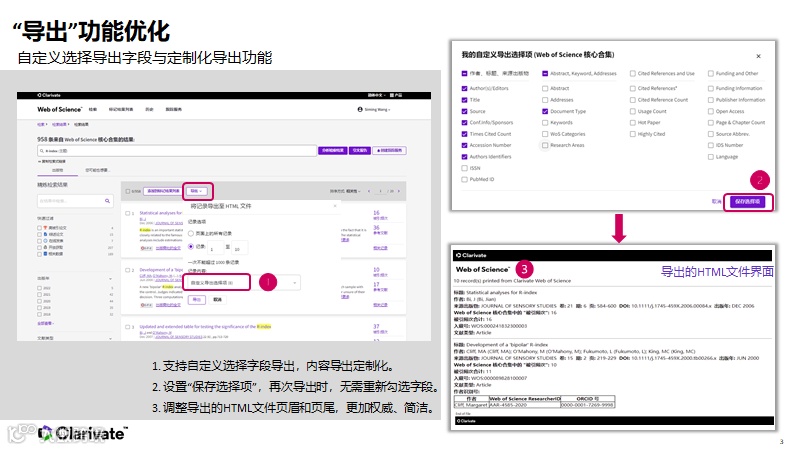Viewport: 800px width, 450px height.
Task: Toggle Conf.Info/Sponsors checkbox
Action: pos(464,122)
